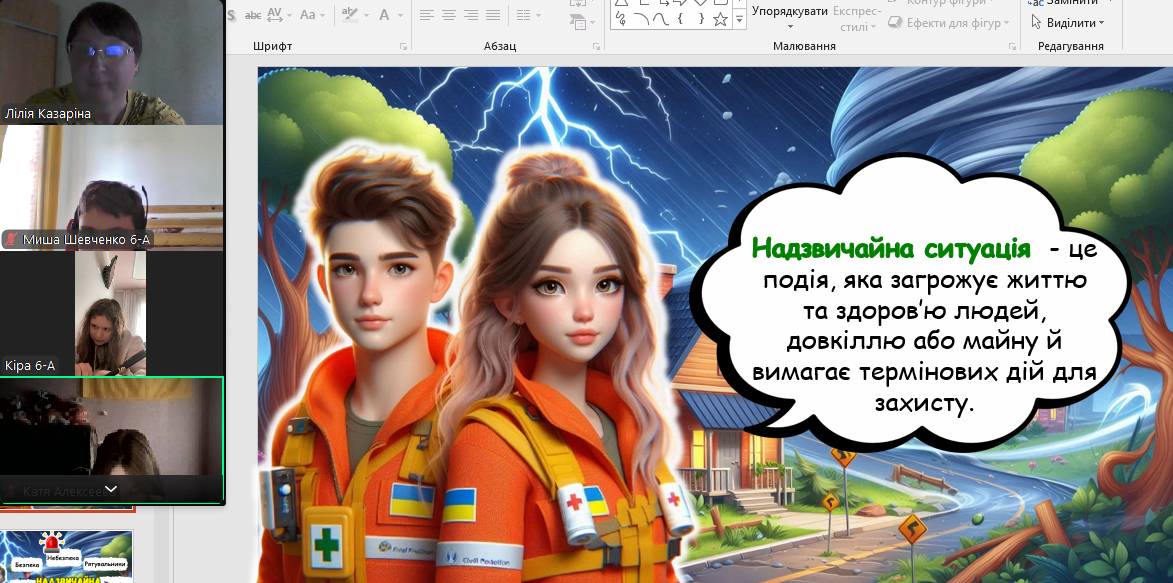Align text to the right
This screenshot has height=583, width=1173.
coord(471,15)
